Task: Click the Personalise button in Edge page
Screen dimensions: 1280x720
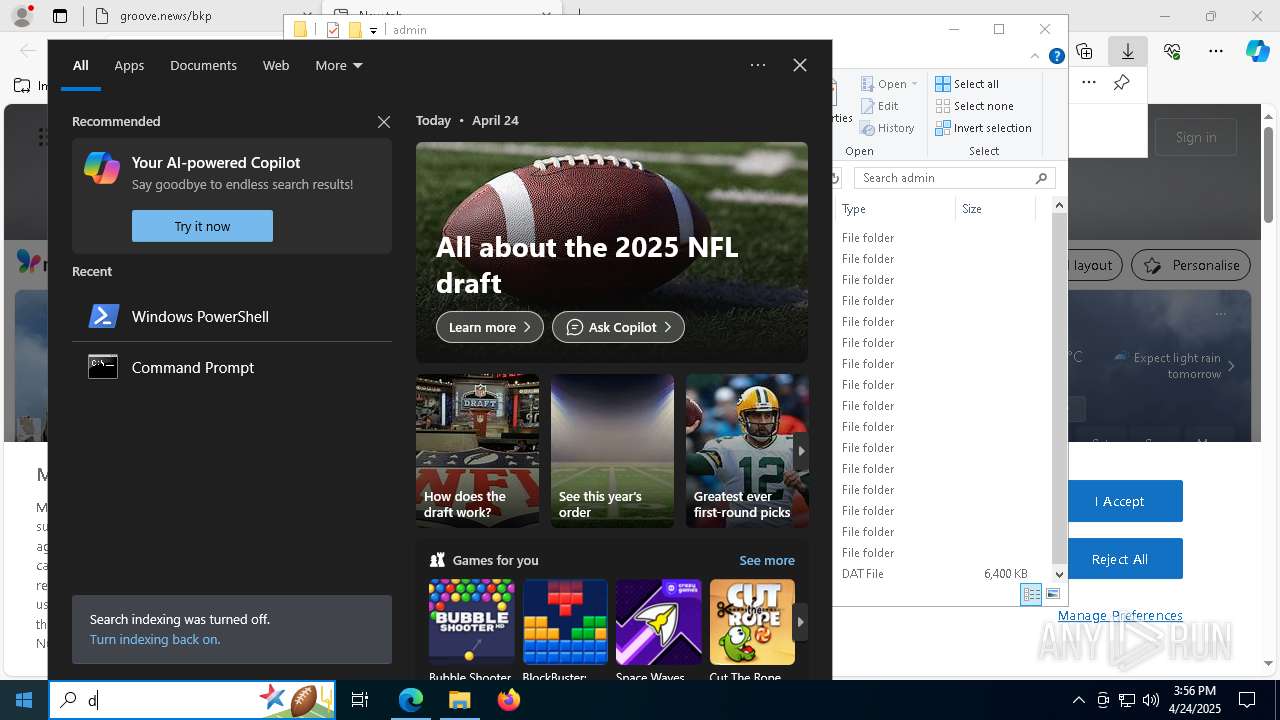Action: coord(1191,265)
